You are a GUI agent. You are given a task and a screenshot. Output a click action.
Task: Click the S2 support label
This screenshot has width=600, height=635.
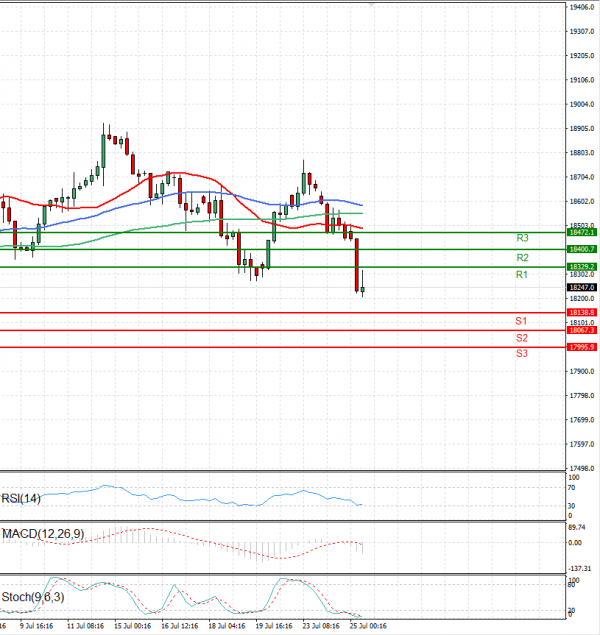pyautogui.click(x=522, y=338)
